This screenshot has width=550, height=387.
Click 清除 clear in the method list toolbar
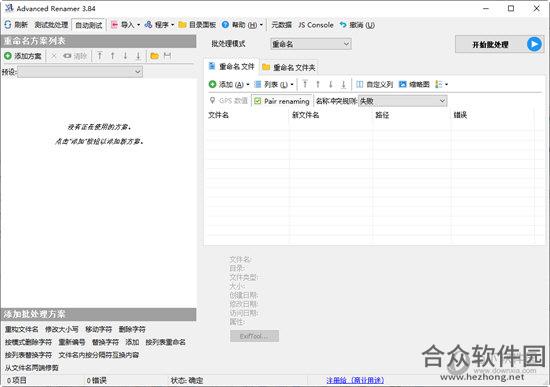click(x=75, y=56)
